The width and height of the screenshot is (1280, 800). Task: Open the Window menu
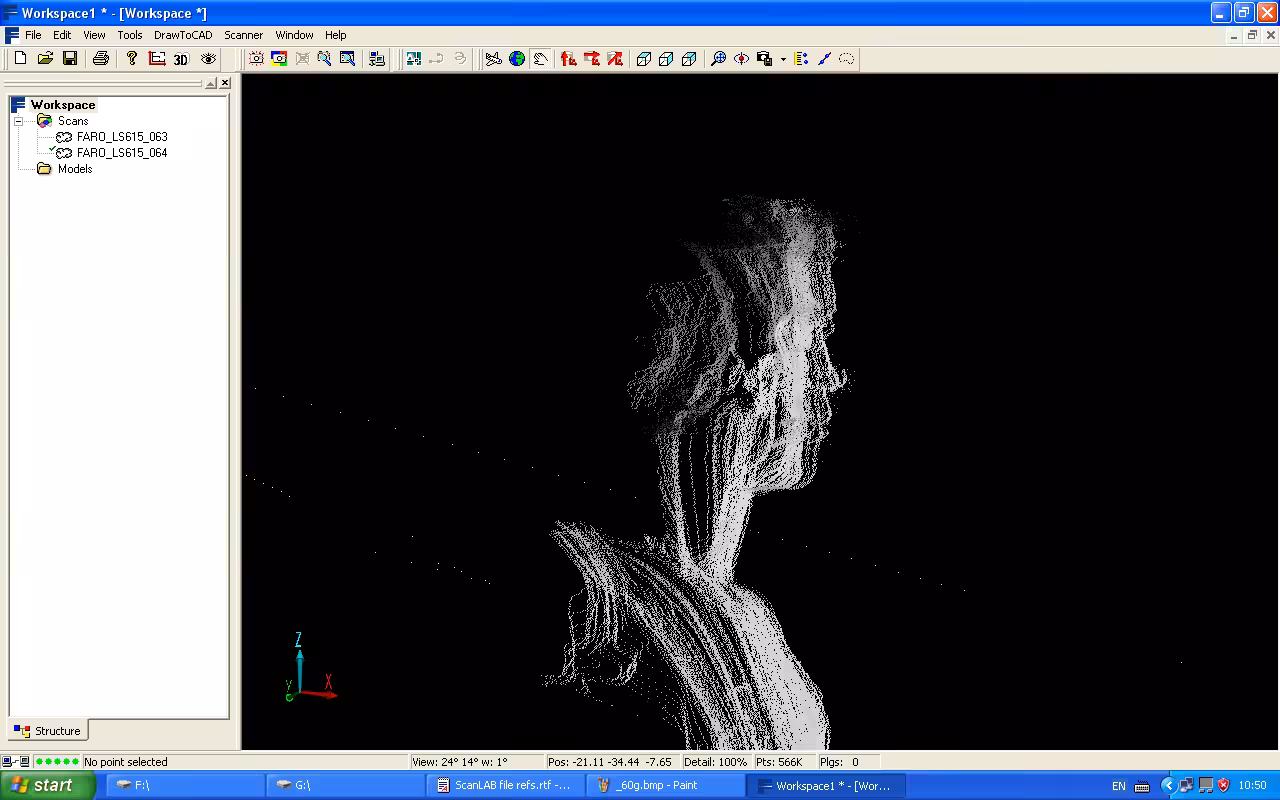click(295, 35)
